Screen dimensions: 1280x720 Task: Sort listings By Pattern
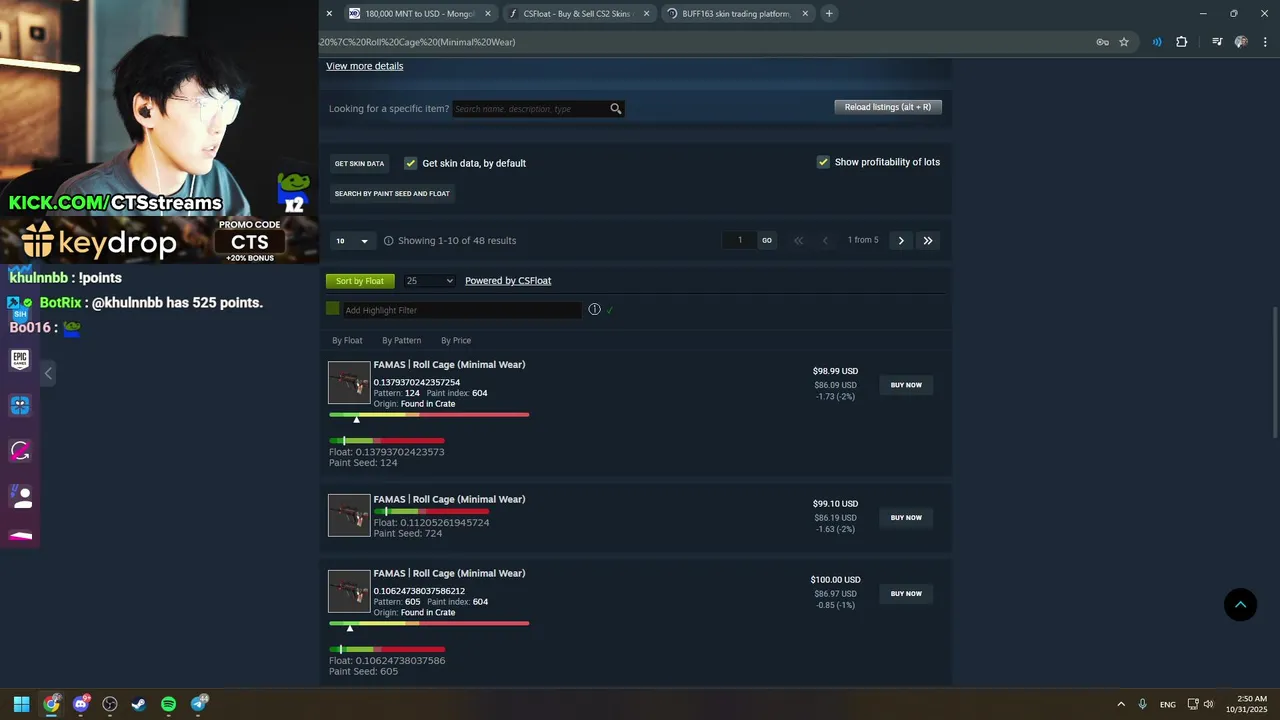(401, 341)
